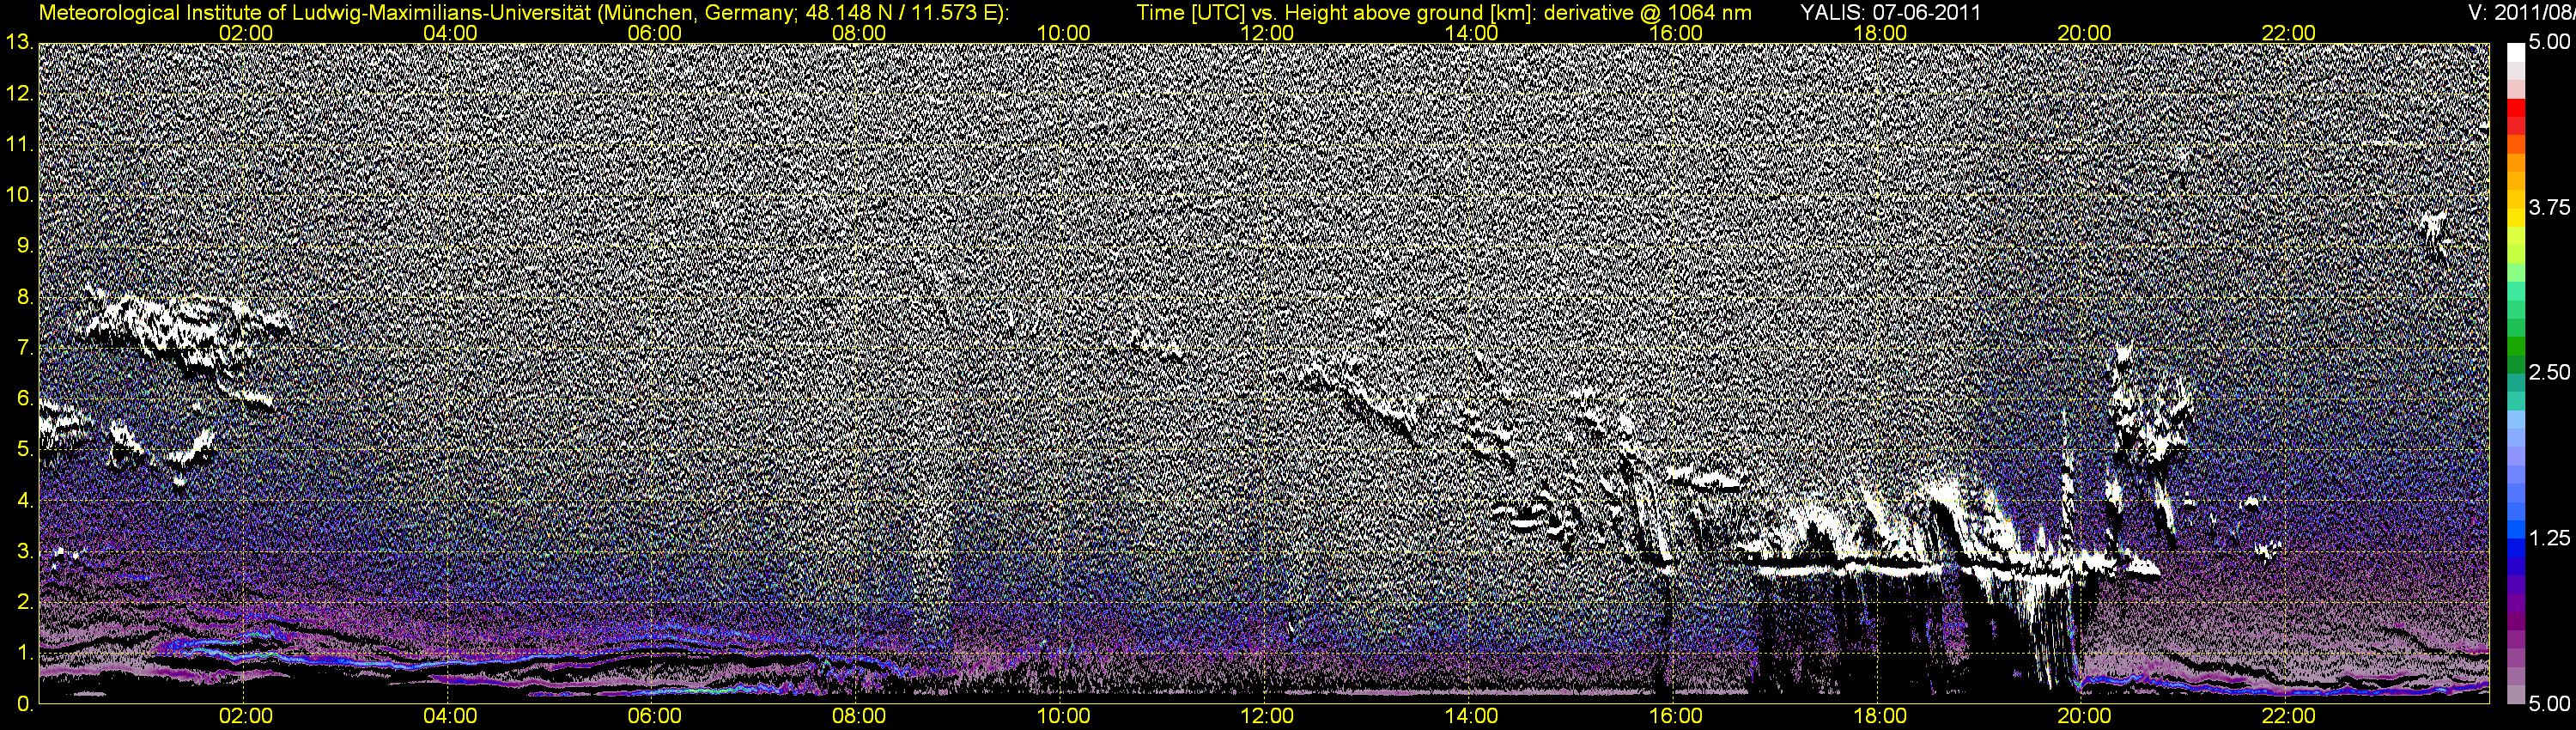The height and width of the screenshot is (730, 2576).
Task: Click the Meteorological Institute Ludwig-Maximilians-Universität title text
Action: [524, 13]
